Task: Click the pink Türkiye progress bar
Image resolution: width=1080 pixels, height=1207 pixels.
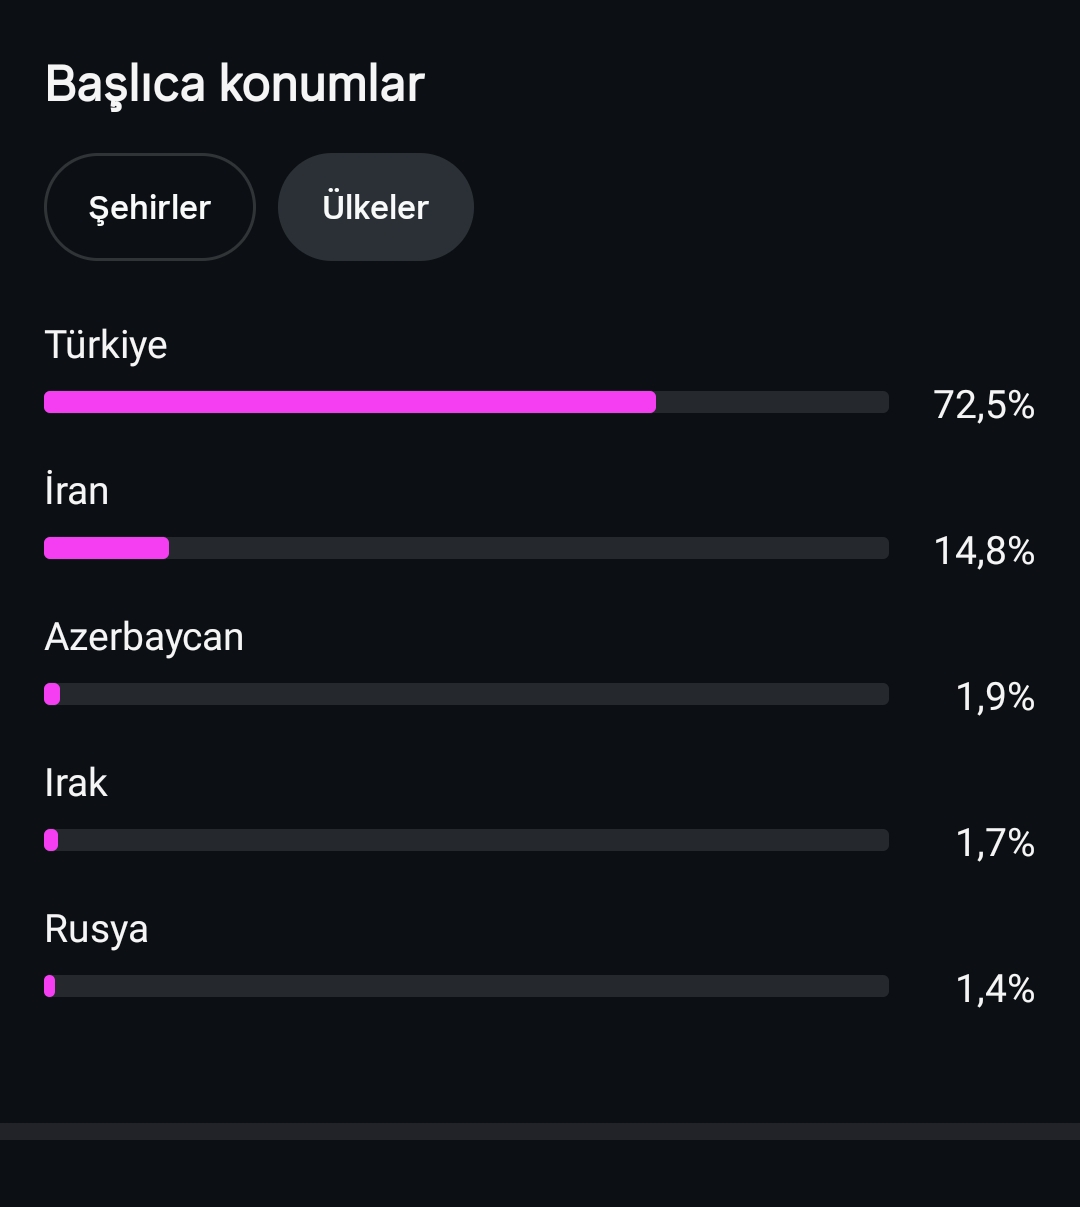Action: [x=350, y=402]
